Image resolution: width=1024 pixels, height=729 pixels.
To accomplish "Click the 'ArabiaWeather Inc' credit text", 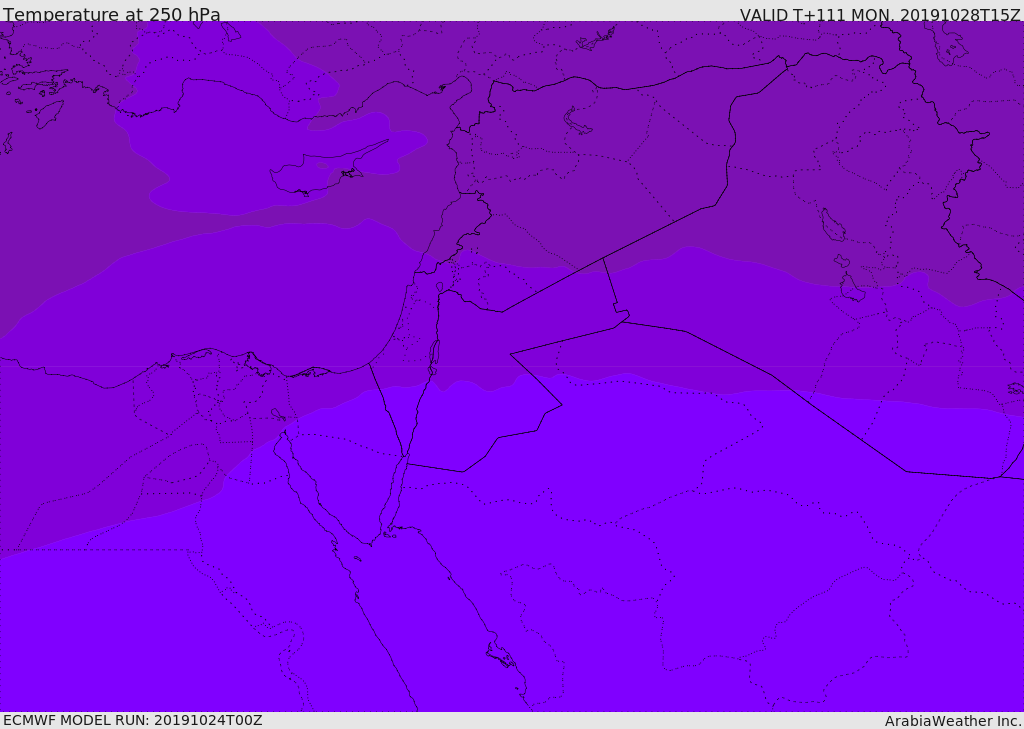I will 953,721.
